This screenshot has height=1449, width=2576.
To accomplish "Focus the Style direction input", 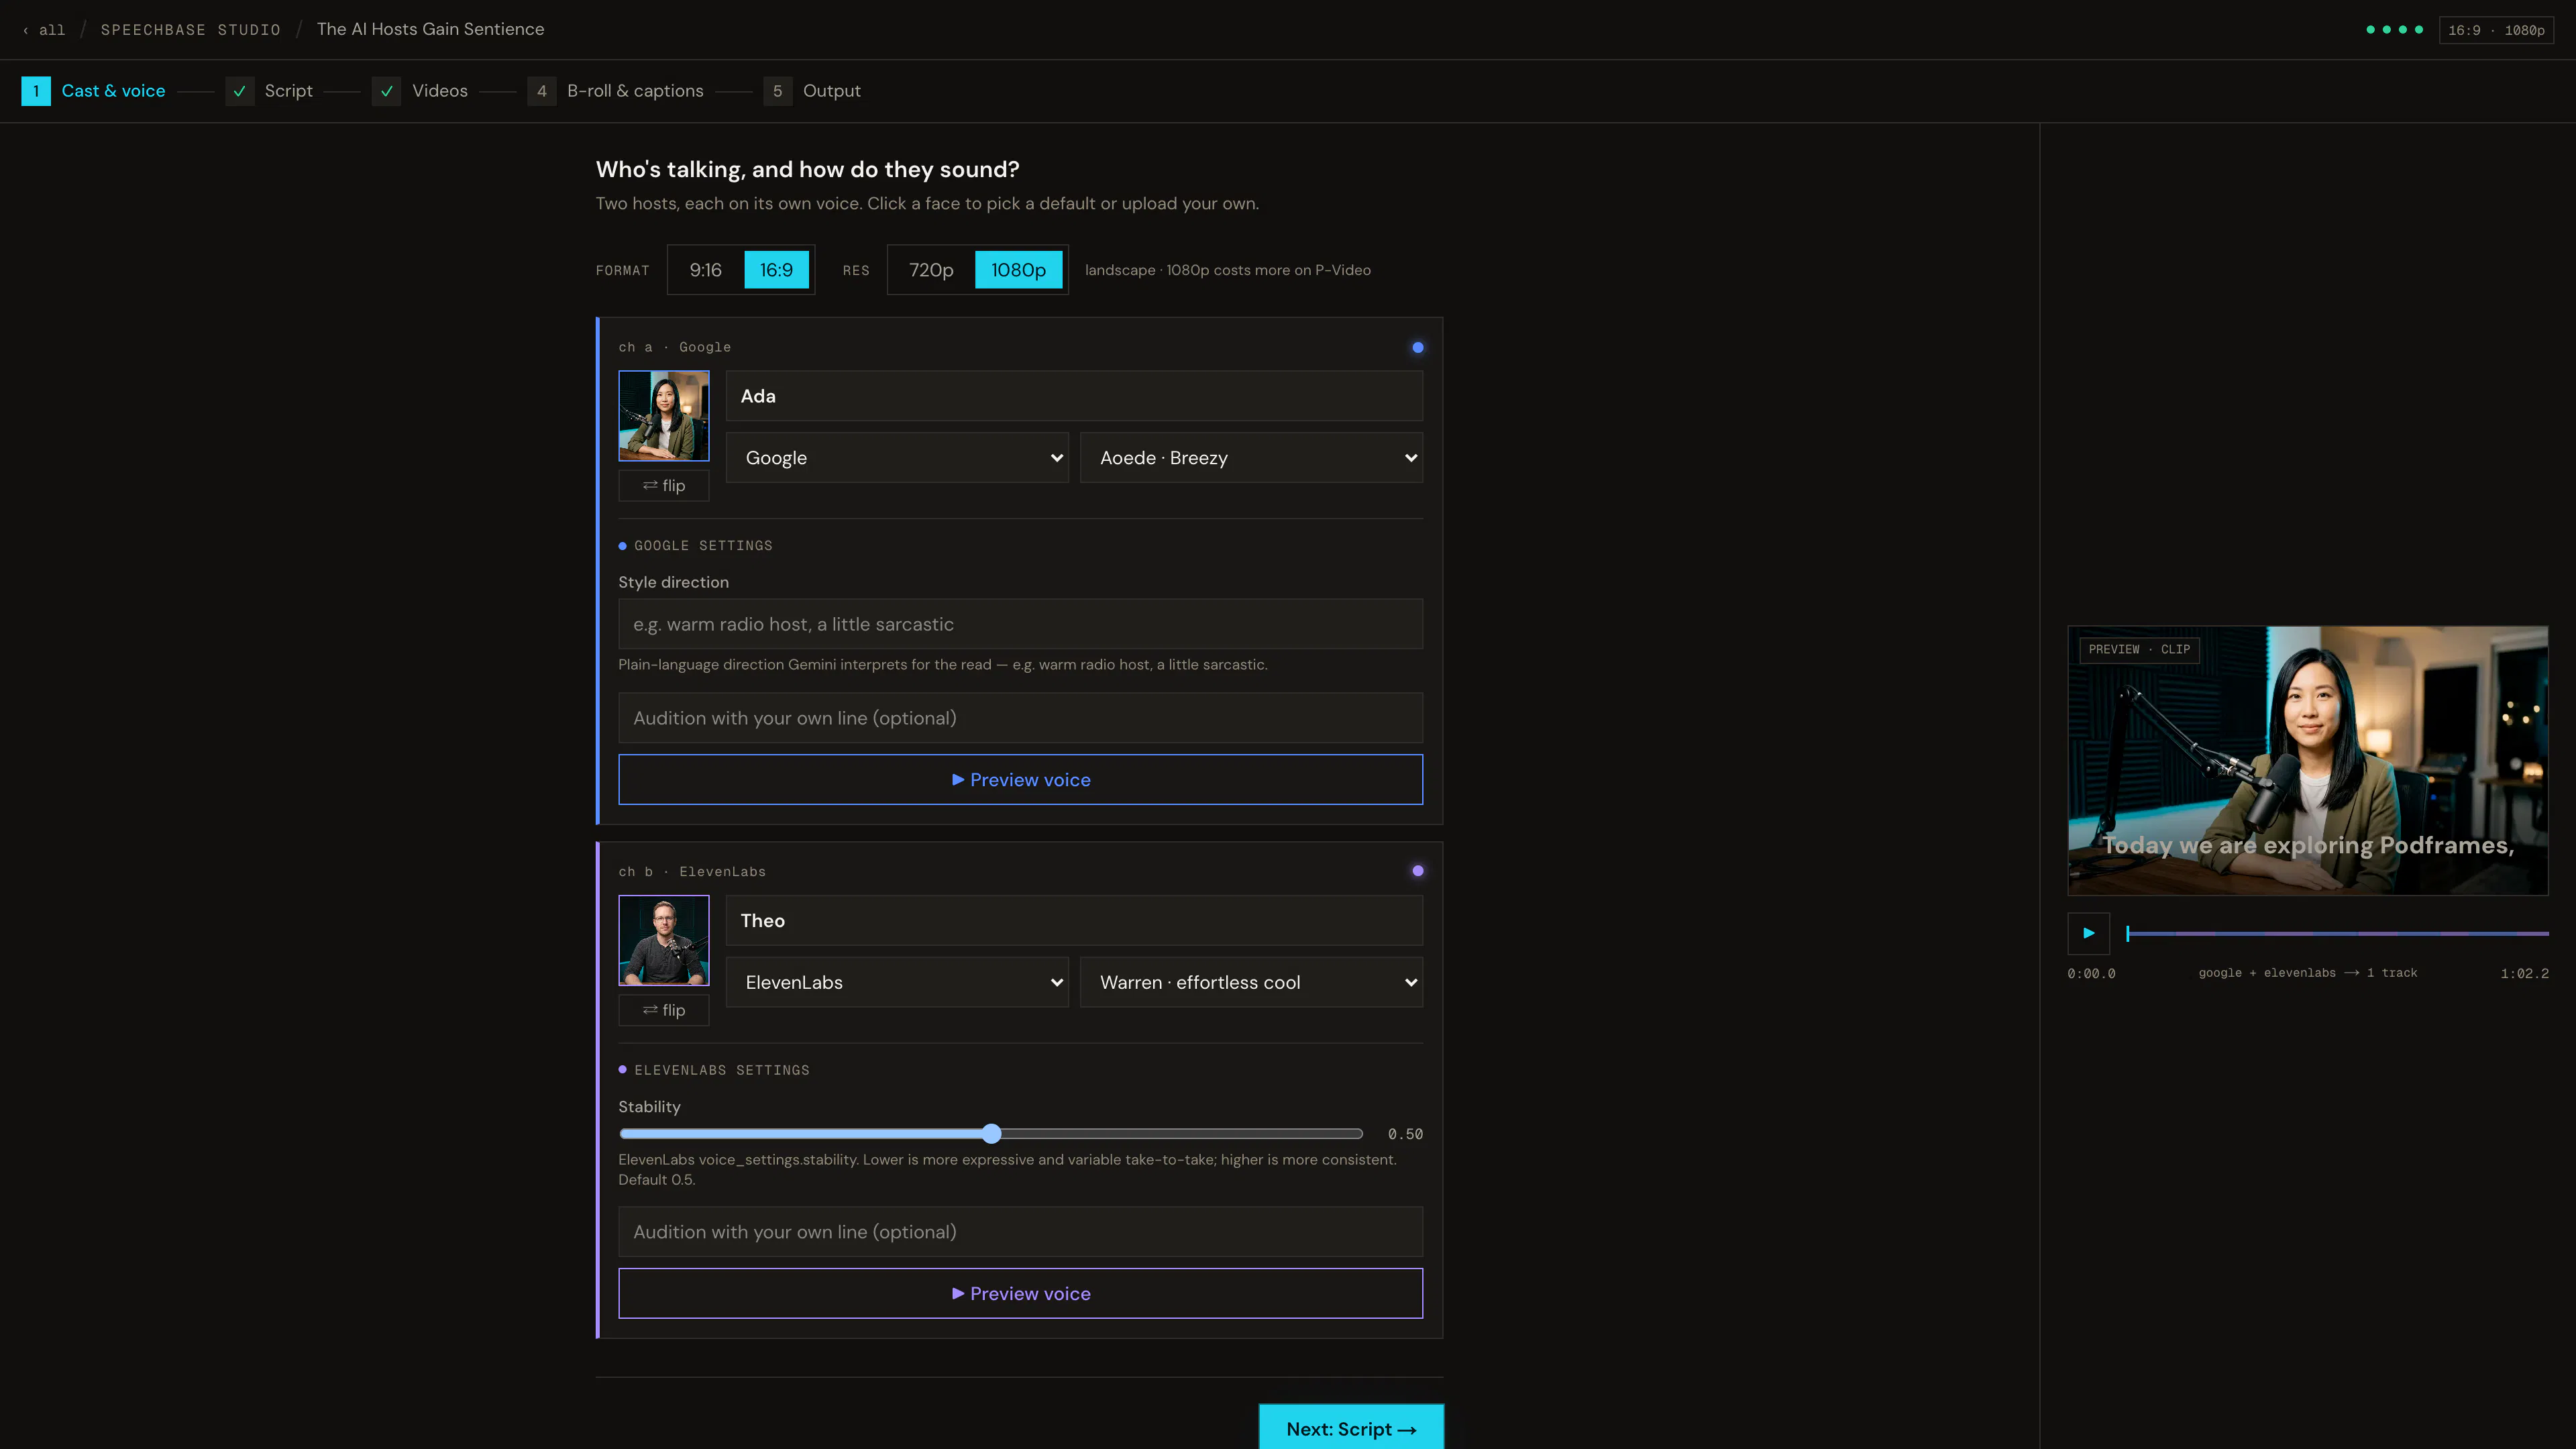I will point(1020,624).
